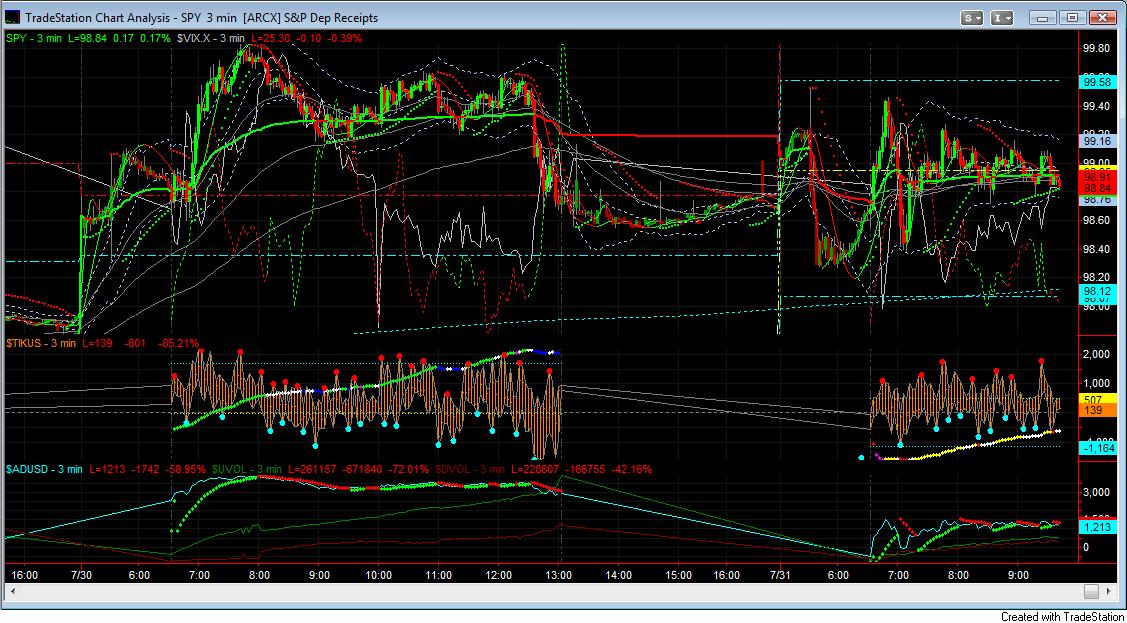Click the 12:00 time axis label
This screenshot has width=1127, height=623.
[x=498, y=575]
